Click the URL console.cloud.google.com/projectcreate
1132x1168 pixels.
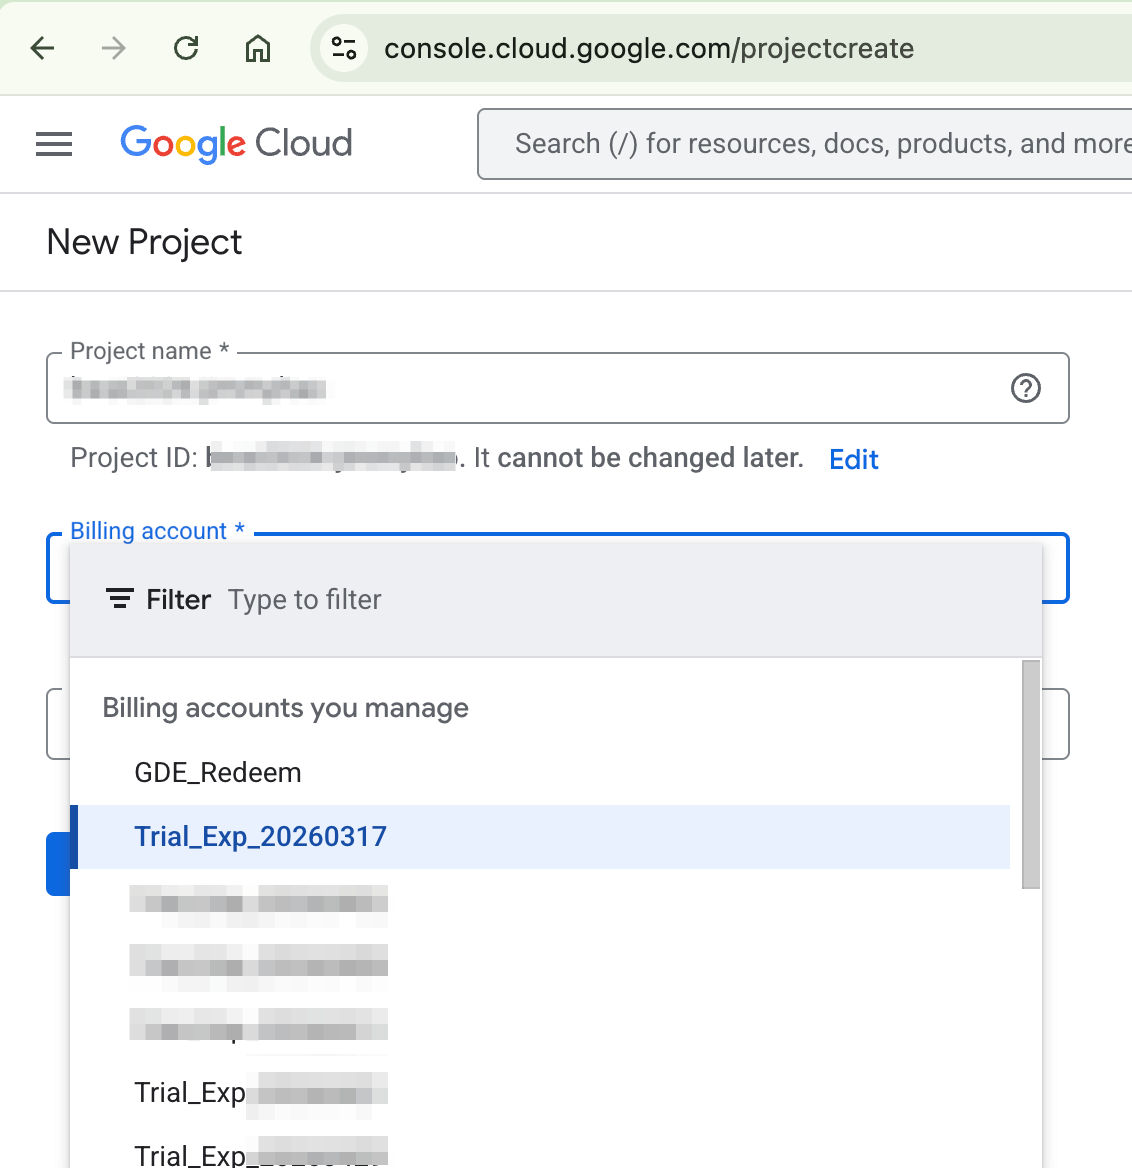click(x=649, y=48)
